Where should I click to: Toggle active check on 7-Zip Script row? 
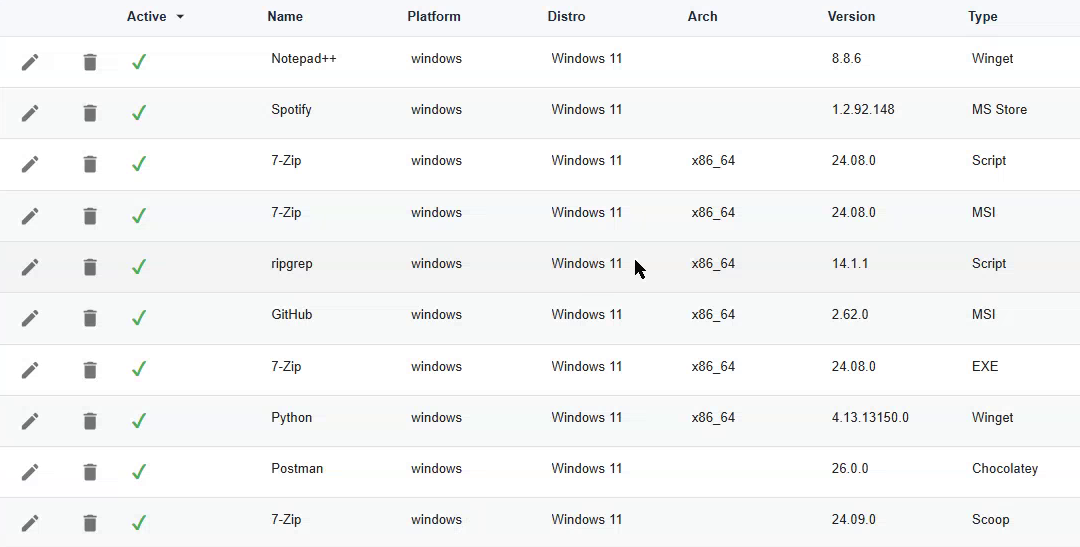[139, 164]
